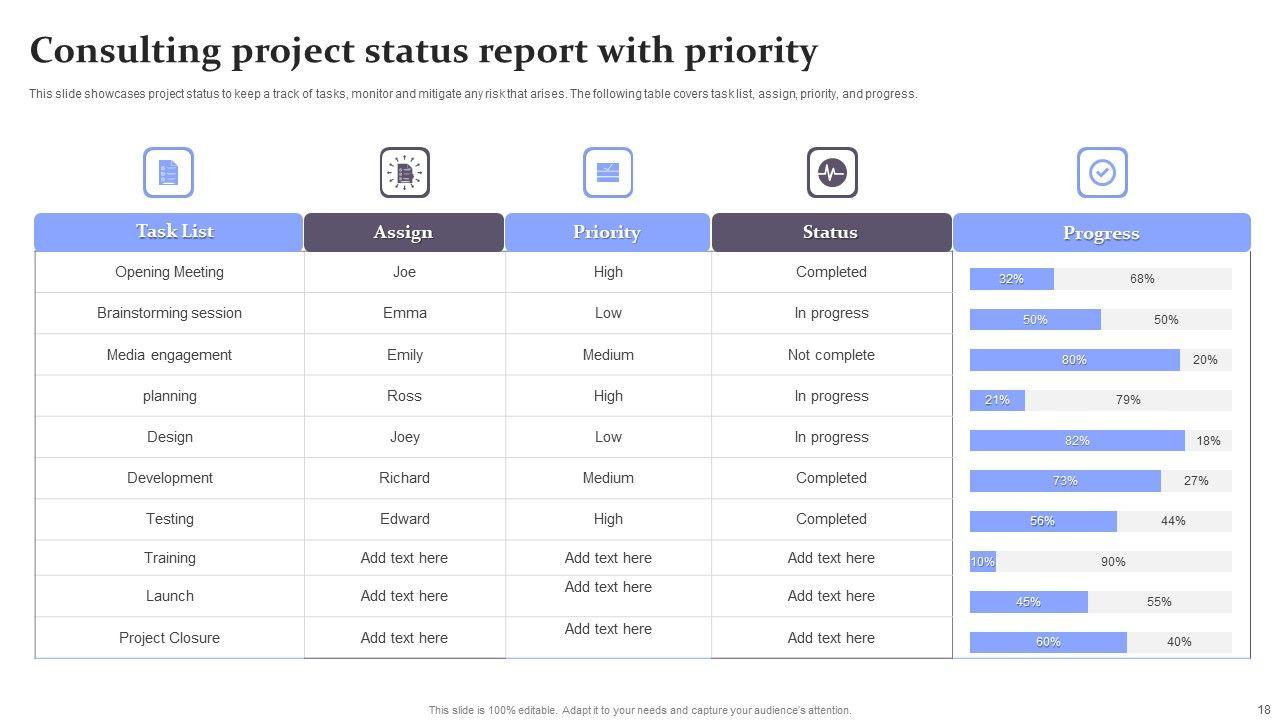1280x720 pixels.
Task: Click the Add text here cell in Launch's Status column
Action: tap(831, 596)
